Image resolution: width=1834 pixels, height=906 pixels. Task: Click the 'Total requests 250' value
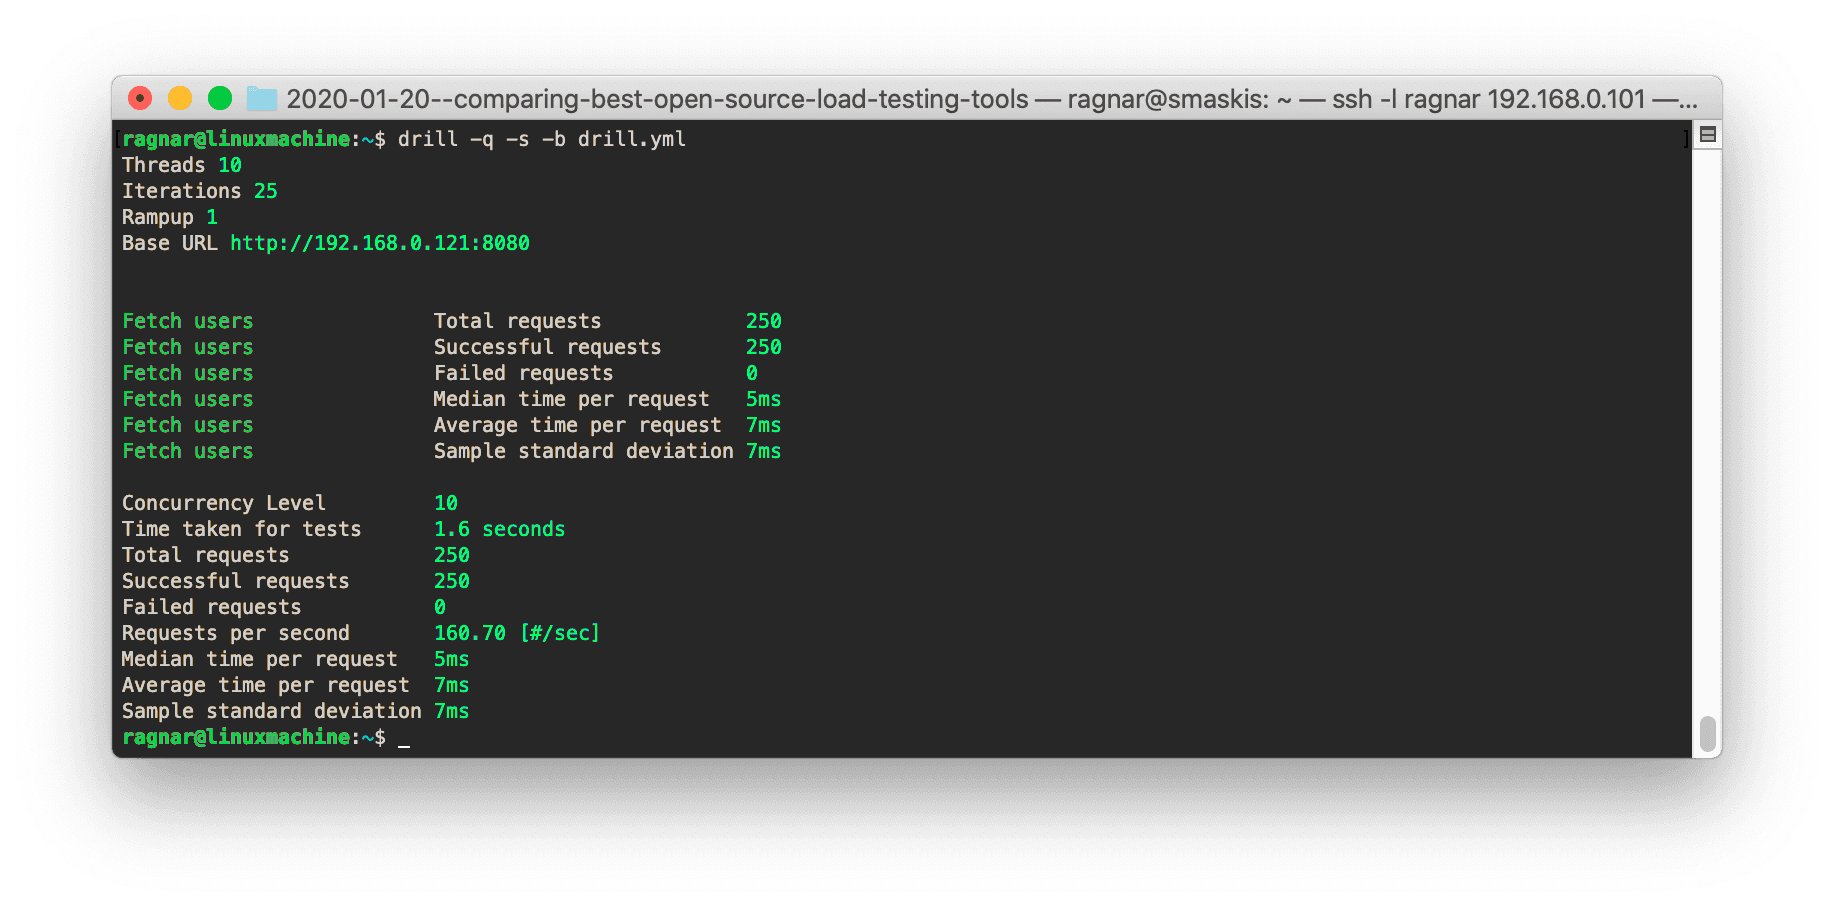click(452, 554)
